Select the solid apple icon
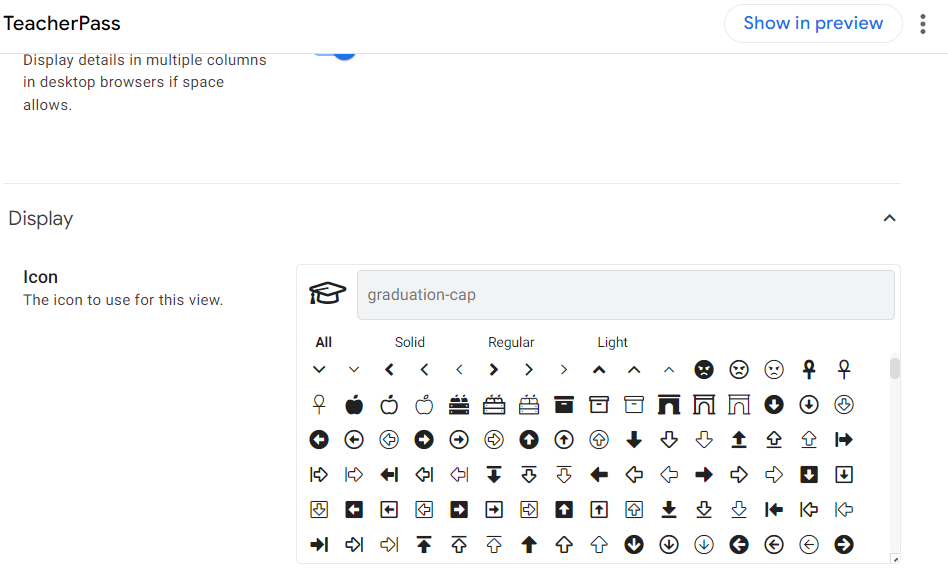 pos(354,405)
